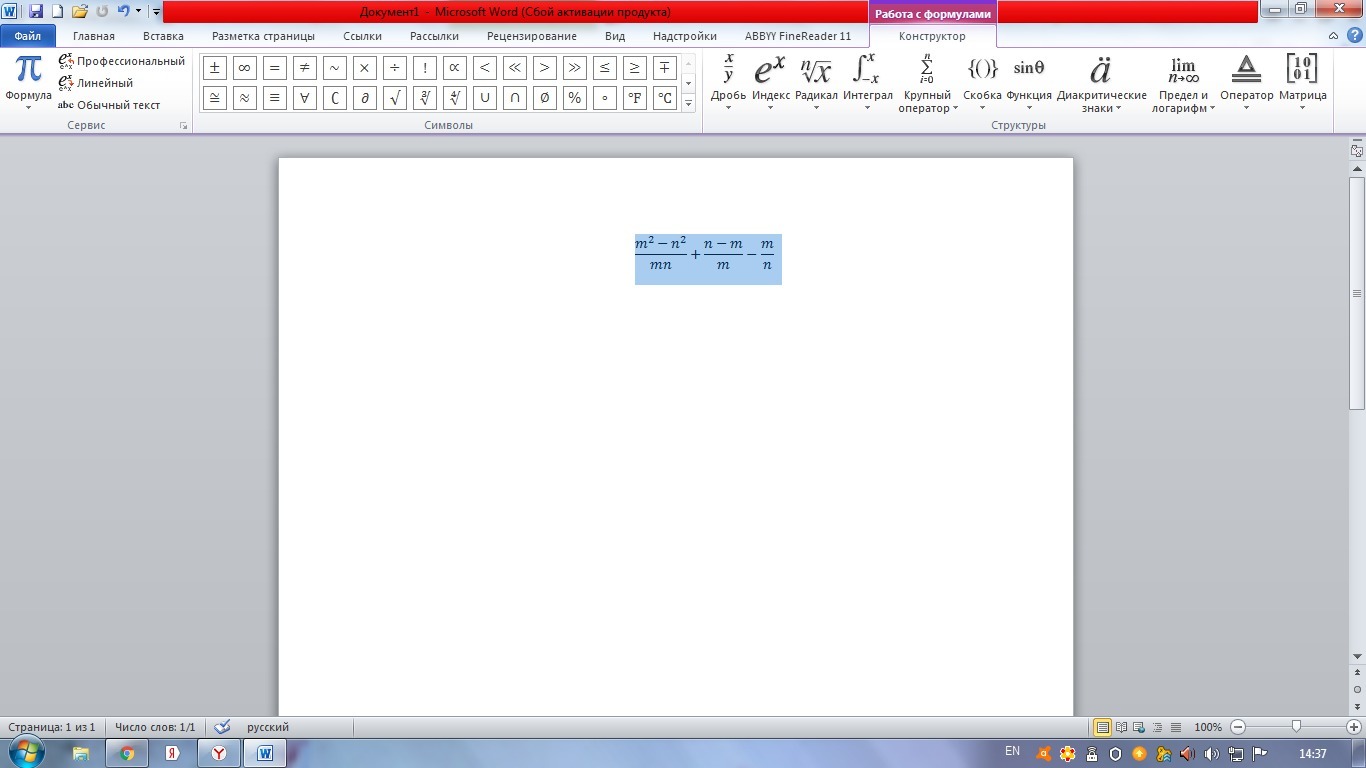Create a new blank document from toolbar

coord(58,11)
